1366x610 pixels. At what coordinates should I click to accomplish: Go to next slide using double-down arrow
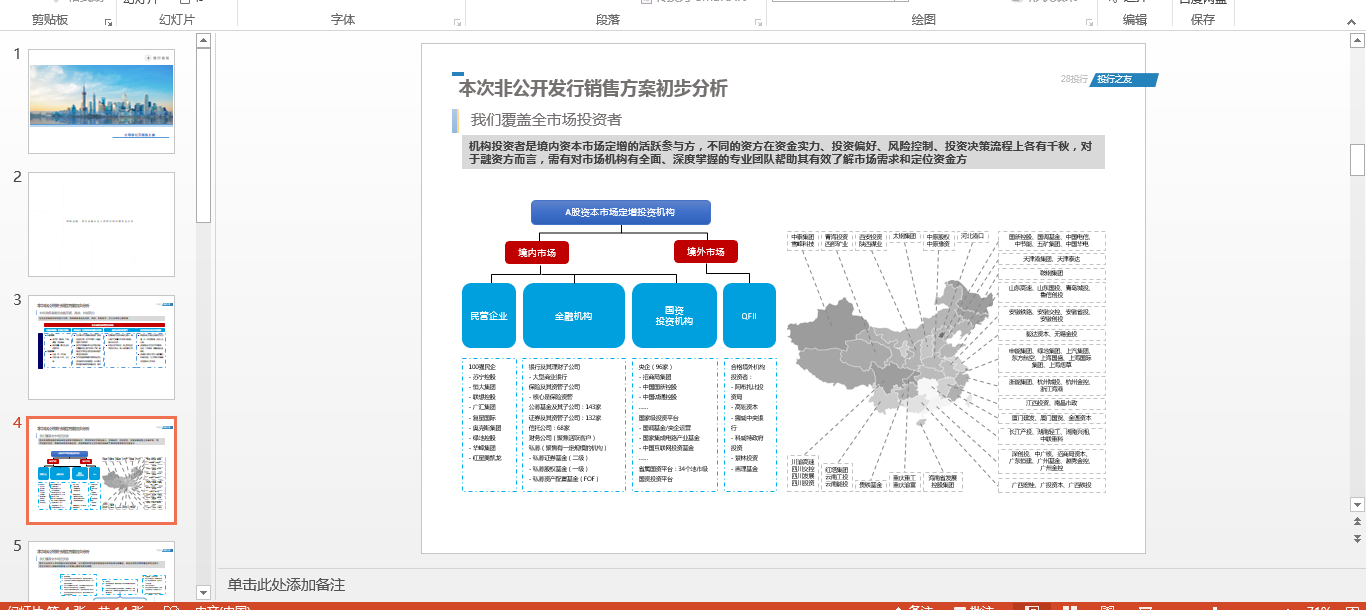(x=1357, y=540)
